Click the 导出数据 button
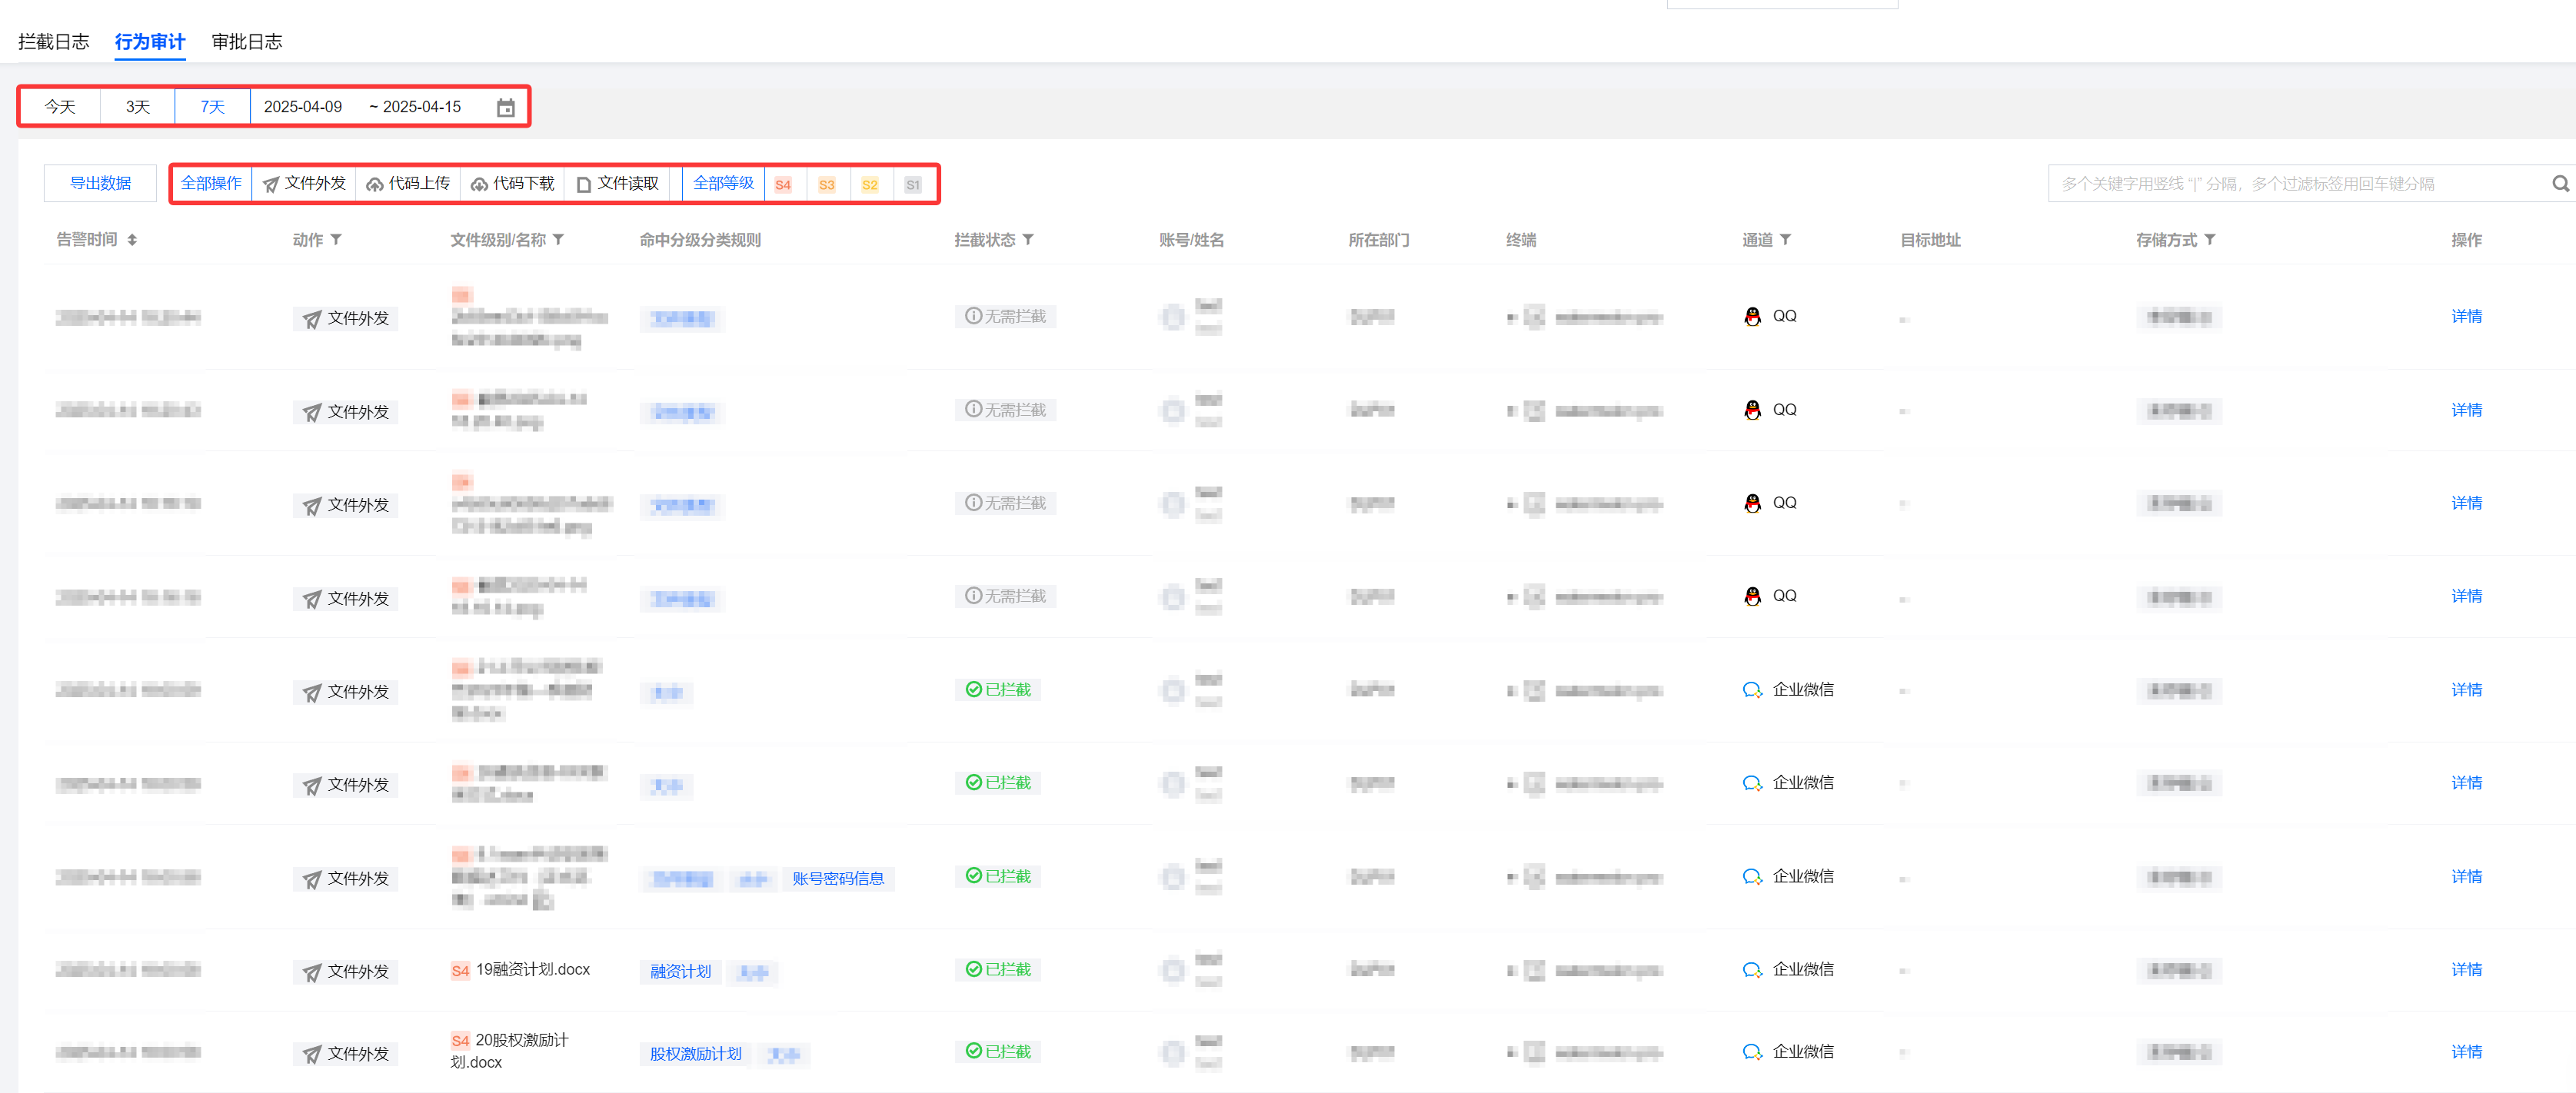Viewport: 2576px width, 1093px height. pos(100,184)
